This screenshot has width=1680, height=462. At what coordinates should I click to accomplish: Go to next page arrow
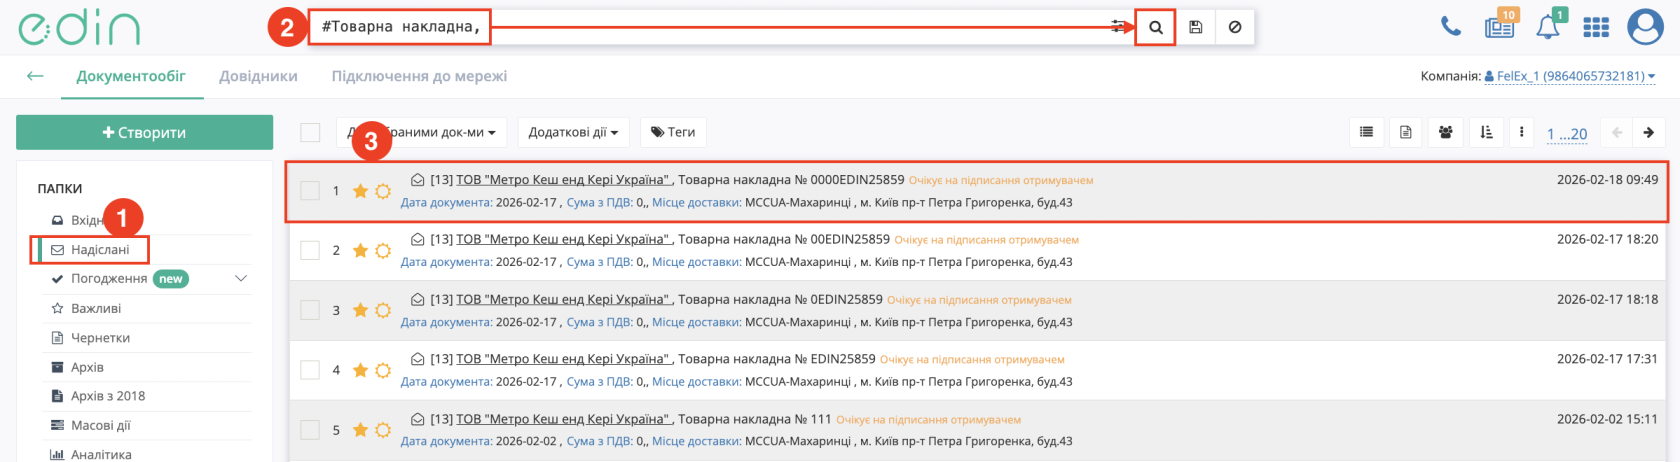click(x=1649, y=133)
